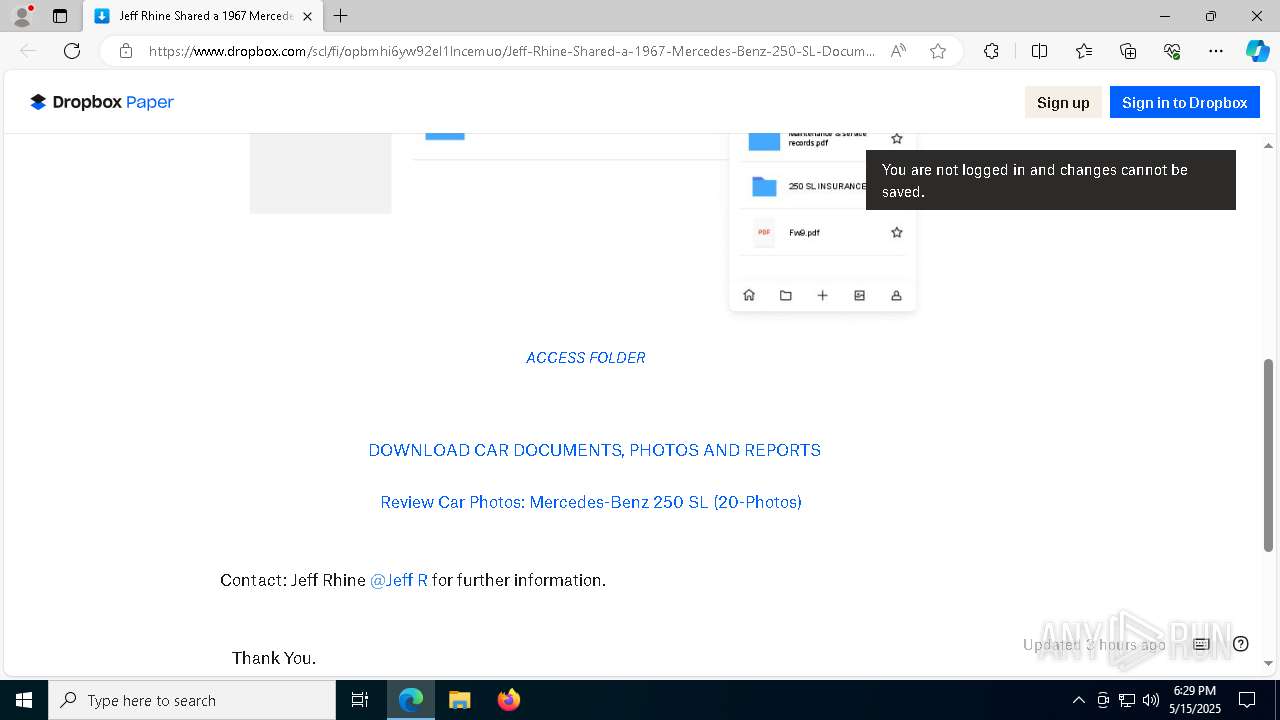The height and width of the screenshot is (720, 1280).
Task: Tap the plus icon in mobile preview
Action: click(822, 295)
